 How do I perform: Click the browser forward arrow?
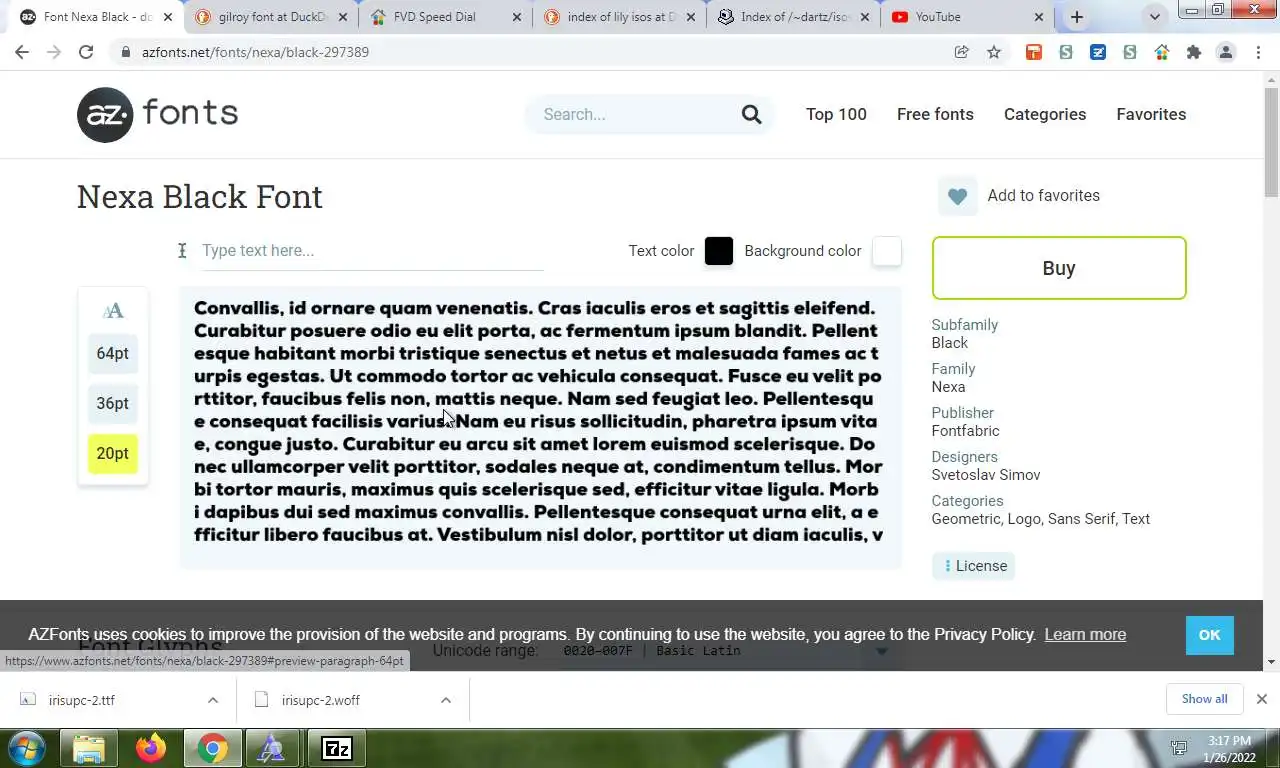[54, 52]
